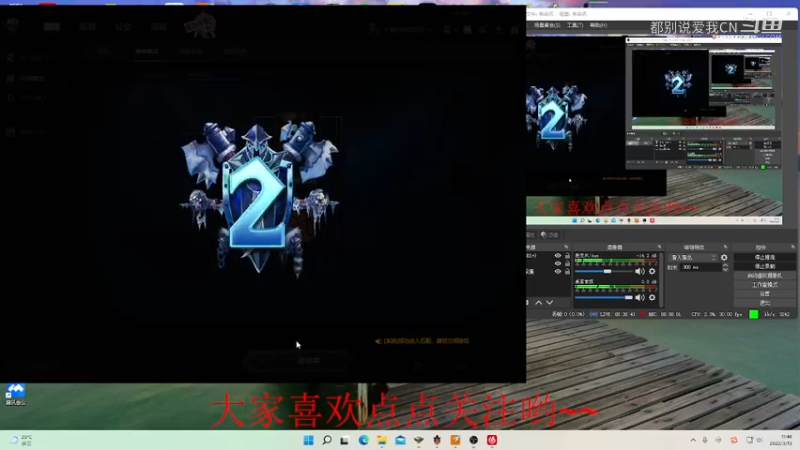Mute the 桌面音频 speaker icon in mixer

tap(640, 297)
